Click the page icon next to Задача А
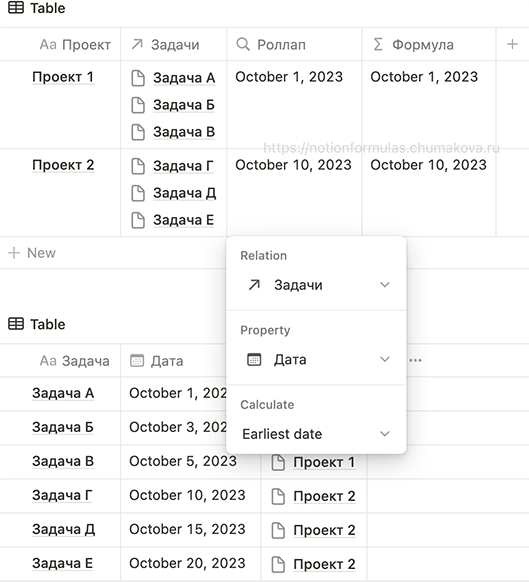Viewport: 529px width, 582px height. 138,78
